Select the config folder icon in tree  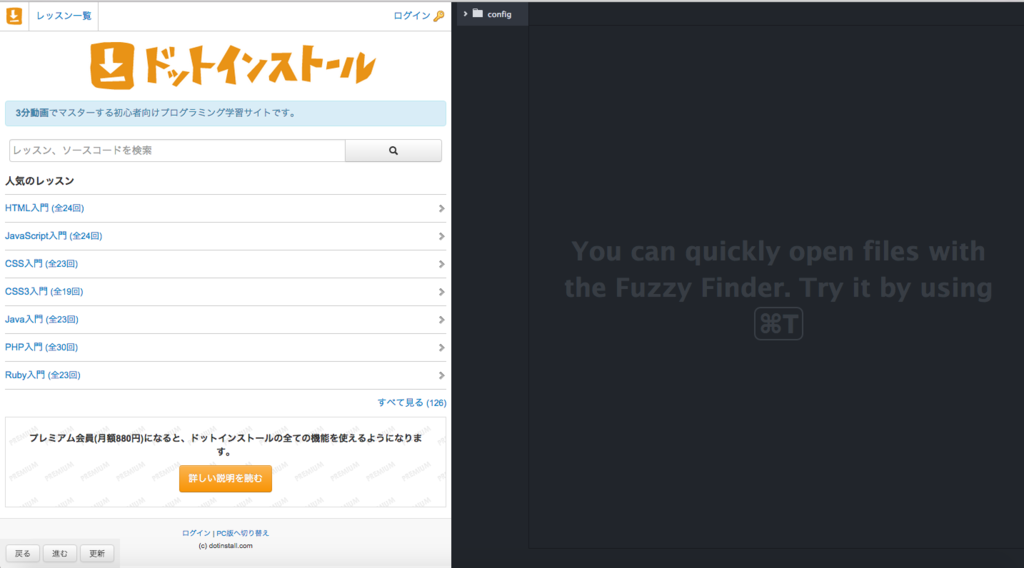click(x=478, y=13)
